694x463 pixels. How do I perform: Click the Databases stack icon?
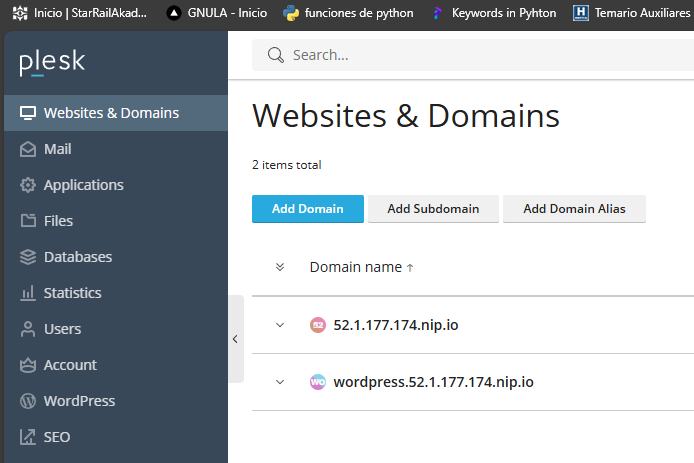click(x=27, y=257)
